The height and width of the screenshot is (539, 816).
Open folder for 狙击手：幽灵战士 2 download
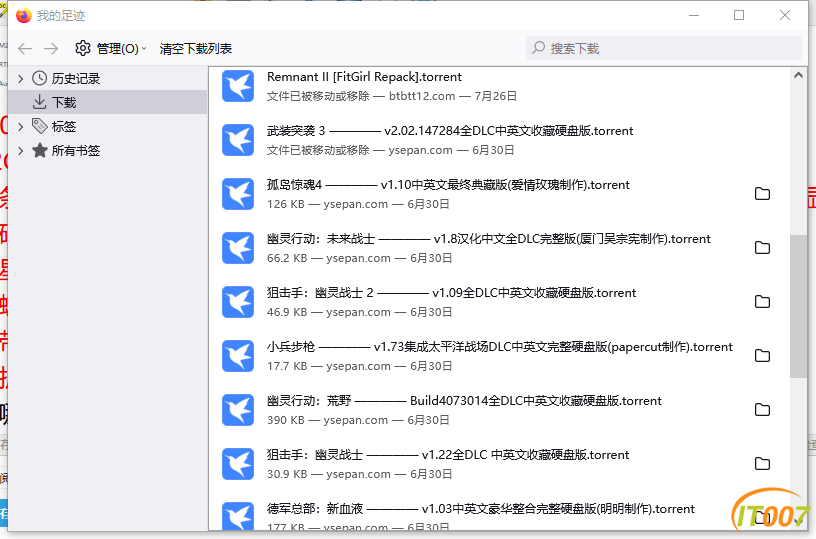pyautogui.click(x=762, y=302)
